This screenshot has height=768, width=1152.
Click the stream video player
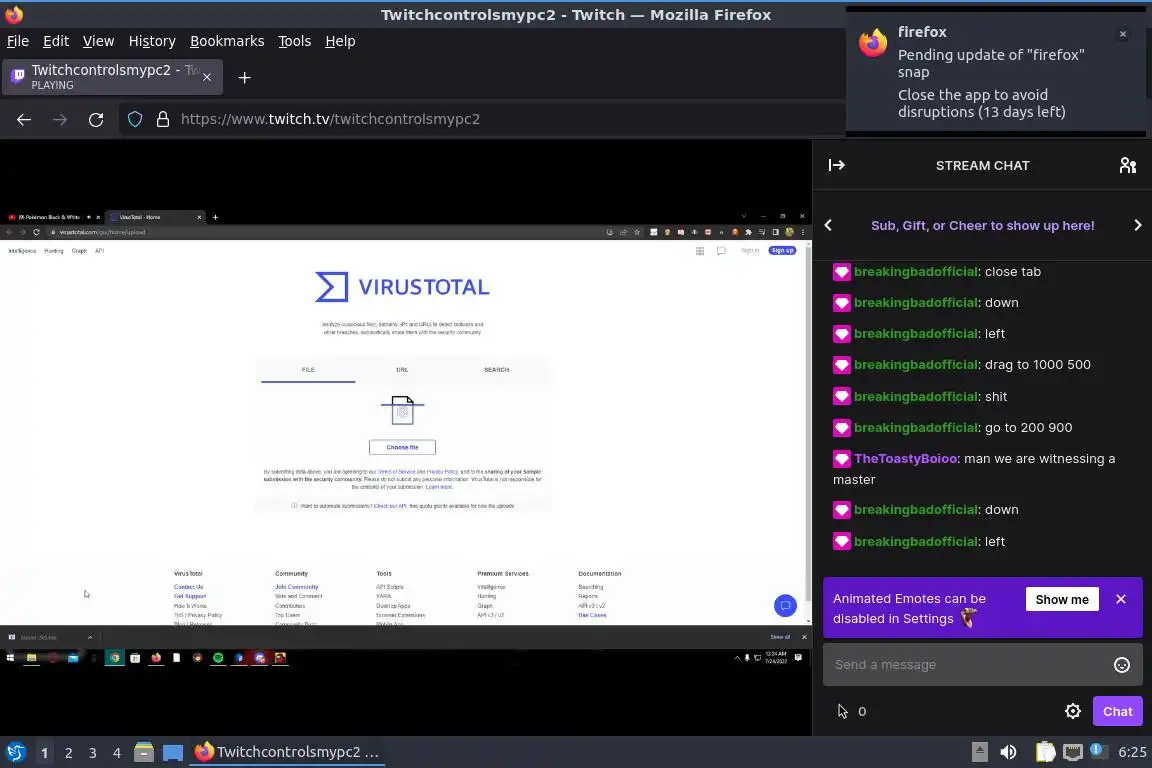click(406, 437)
